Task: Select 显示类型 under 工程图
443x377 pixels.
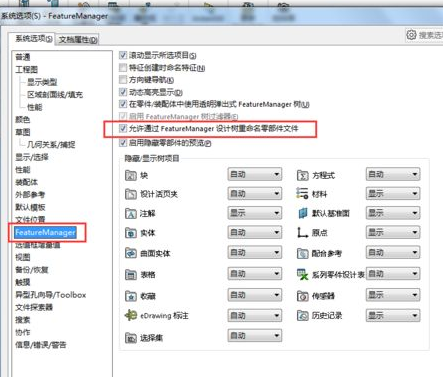Action: tap(42, 82)
